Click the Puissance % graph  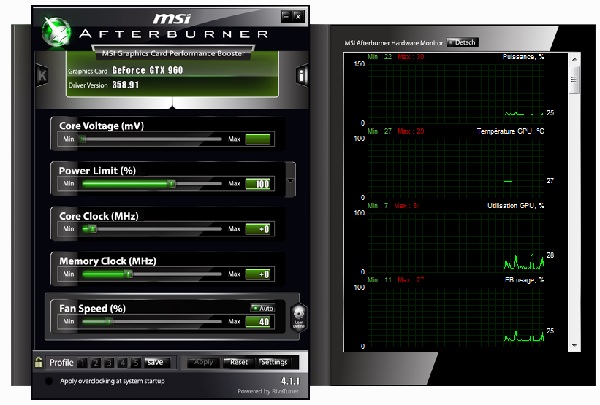coord(456,93)
